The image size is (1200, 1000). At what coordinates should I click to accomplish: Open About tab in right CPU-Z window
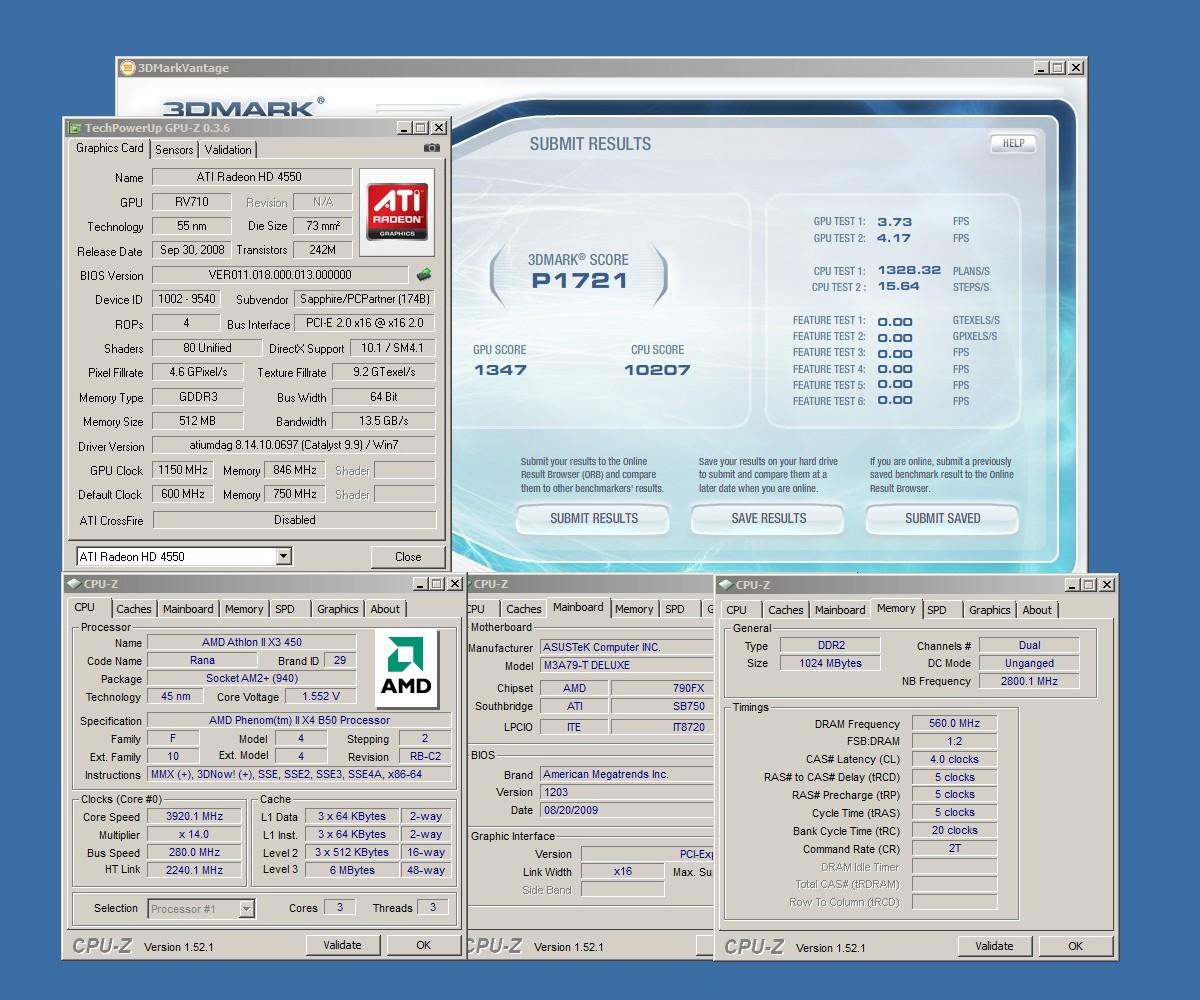click(1037, 610)
